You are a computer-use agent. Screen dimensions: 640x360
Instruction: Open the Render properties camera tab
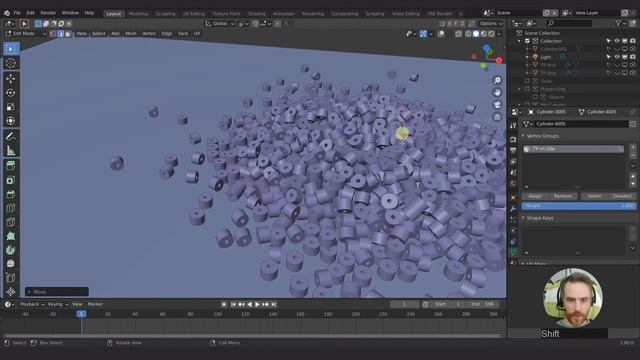pos(513,139)
